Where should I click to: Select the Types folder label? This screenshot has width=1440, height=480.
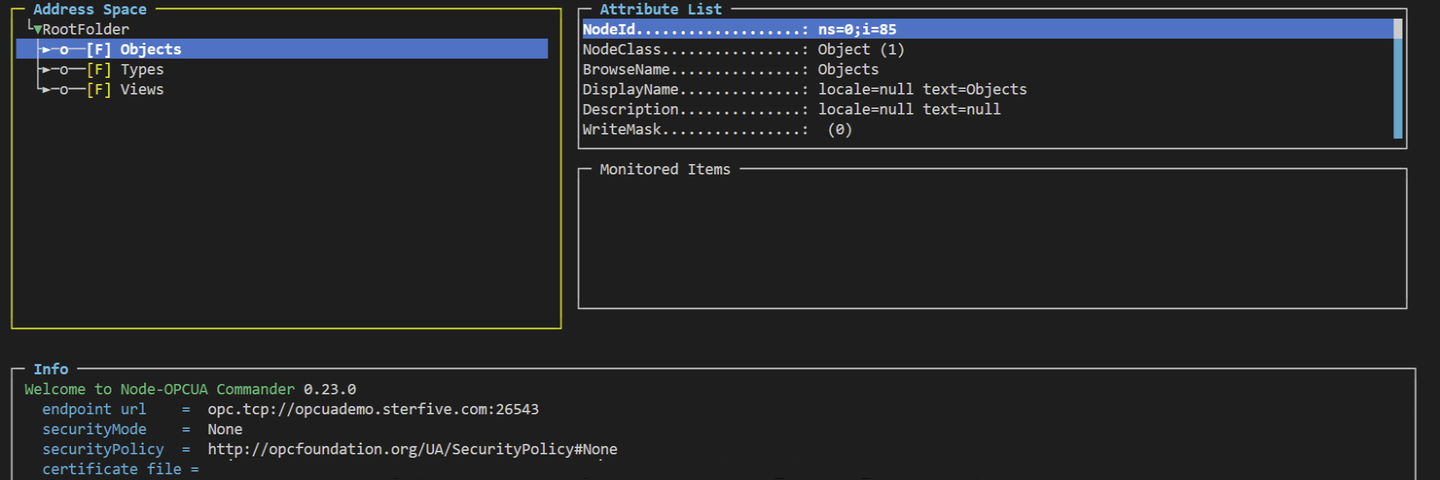[142, 70]
